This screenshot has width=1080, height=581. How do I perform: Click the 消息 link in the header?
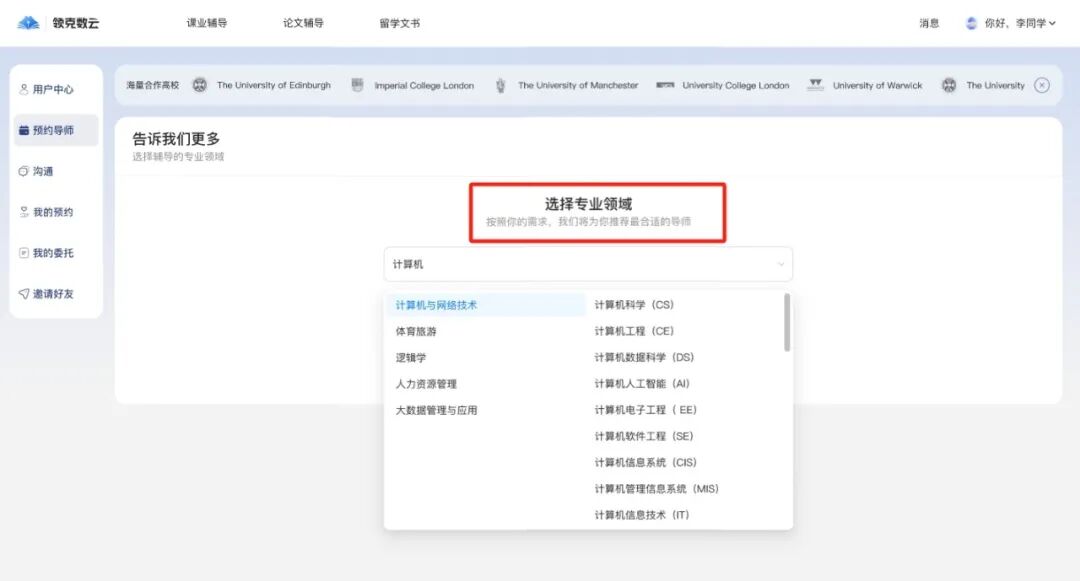(929, 22)
